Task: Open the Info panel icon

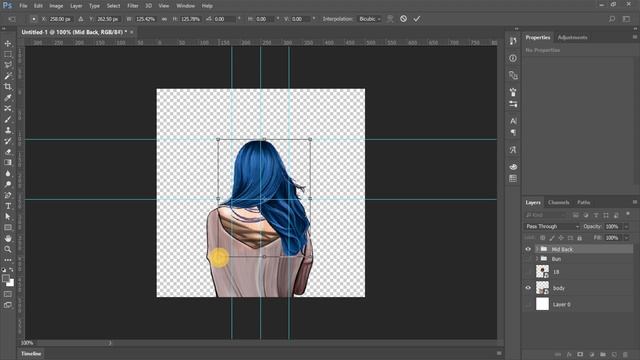Action: (x=513, y=58)
